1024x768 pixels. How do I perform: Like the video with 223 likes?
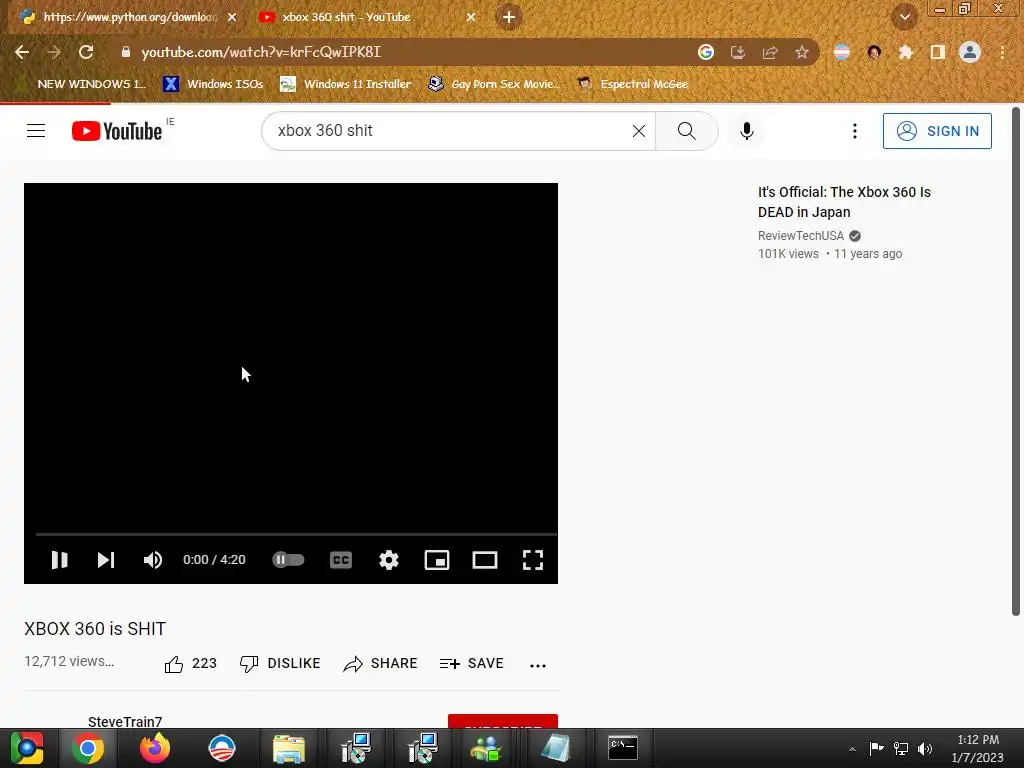coord(190,664)
